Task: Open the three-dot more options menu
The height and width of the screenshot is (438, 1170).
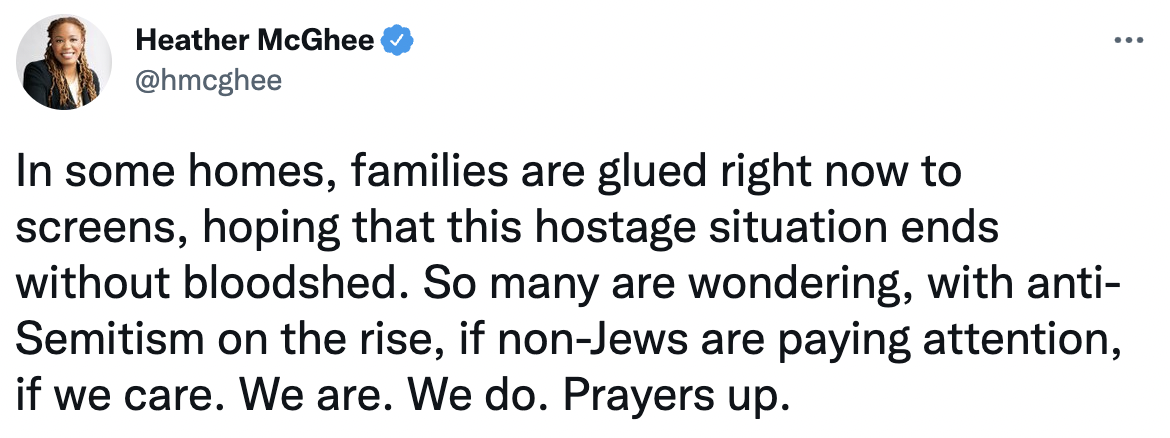Action: coord(1128,41)
